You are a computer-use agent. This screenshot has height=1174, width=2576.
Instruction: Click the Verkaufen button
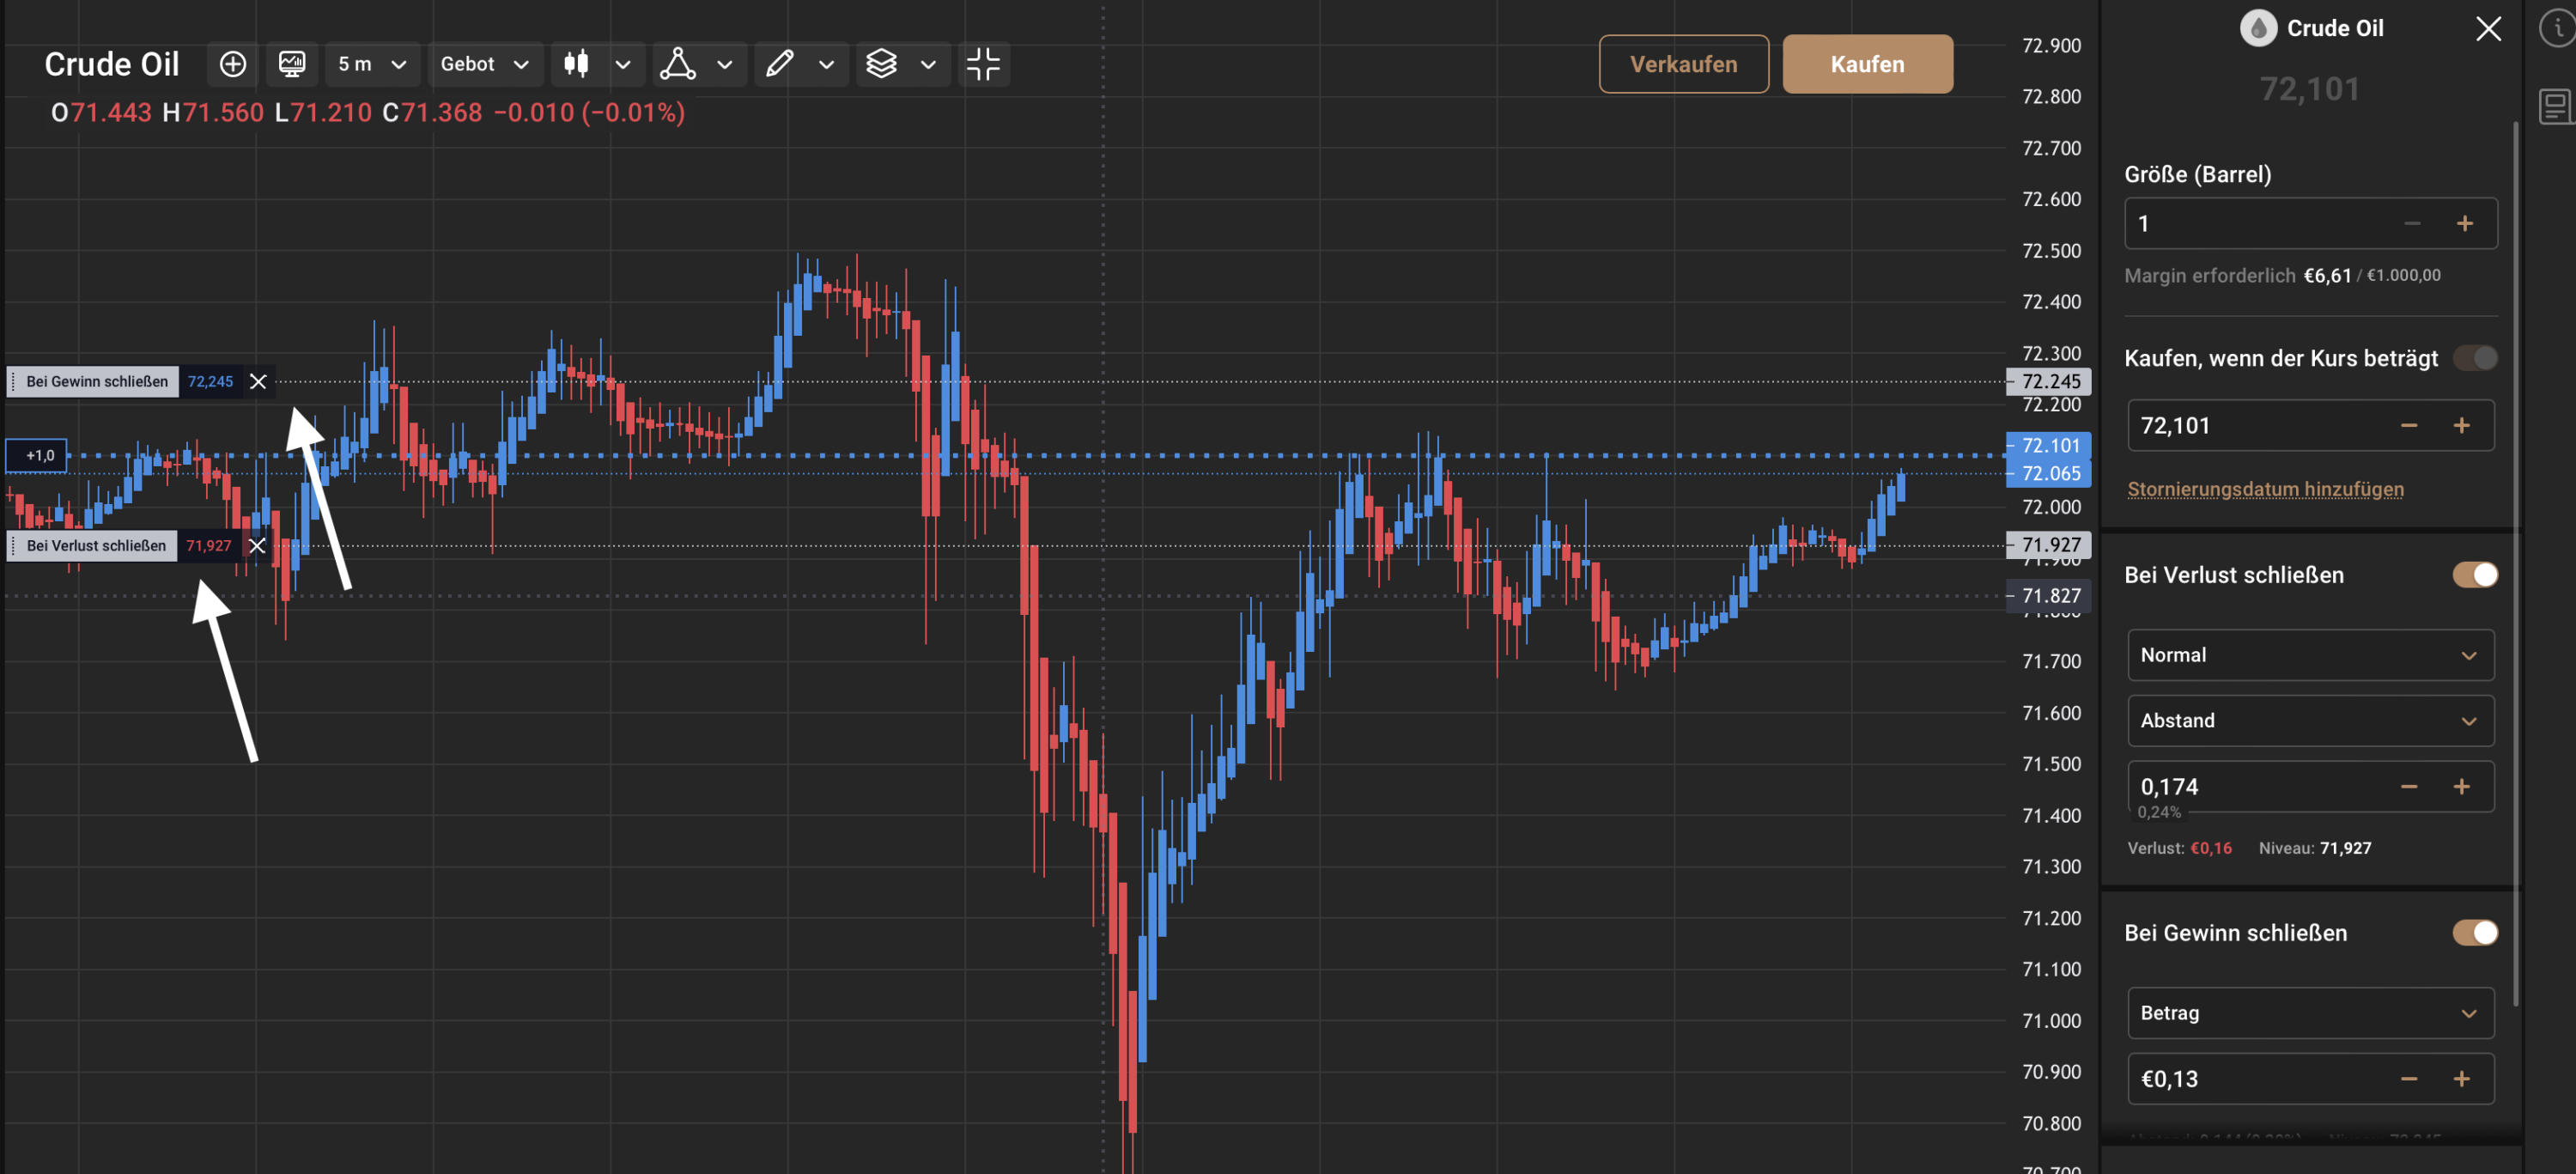[x=1683, y=64]
